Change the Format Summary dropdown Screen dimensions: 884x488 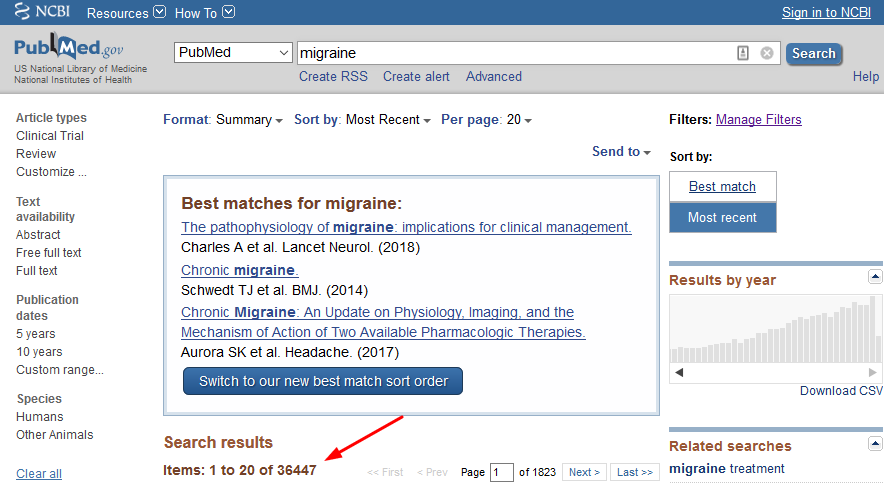pyautogui.click(x=223, y=119)
